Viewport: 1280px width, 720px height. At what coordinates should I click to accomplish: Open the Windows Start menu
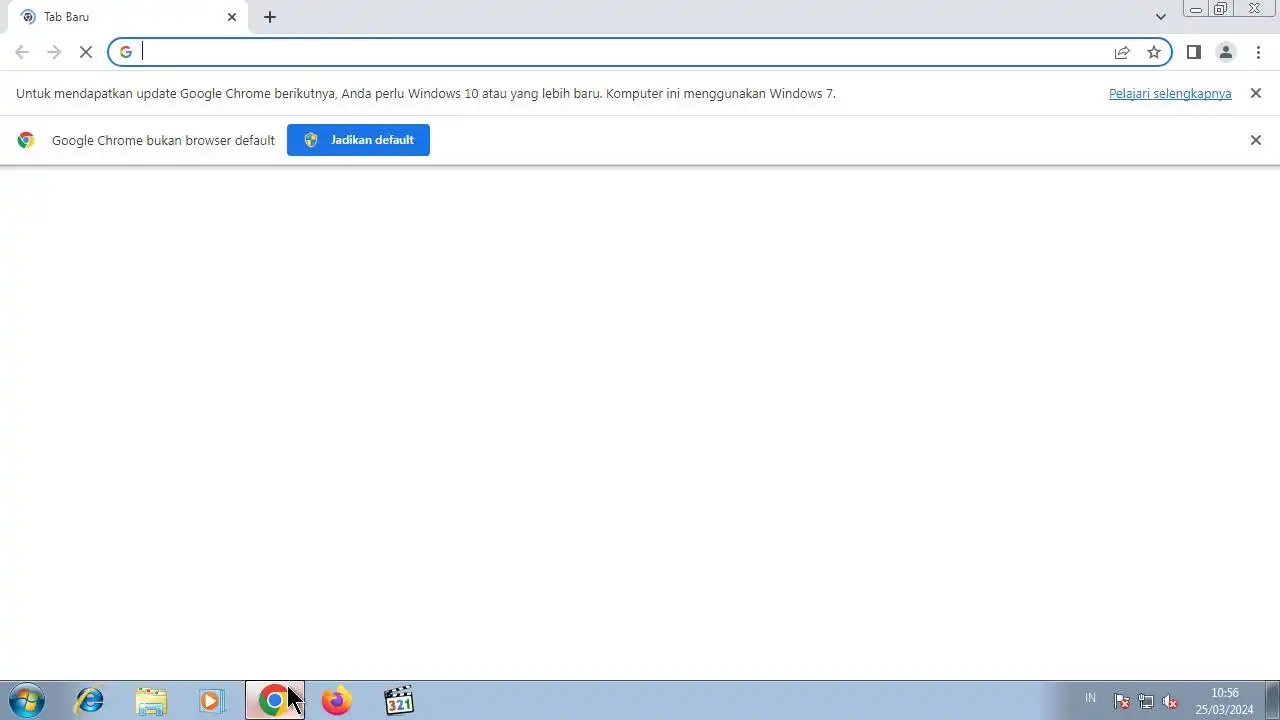point(26,701)
